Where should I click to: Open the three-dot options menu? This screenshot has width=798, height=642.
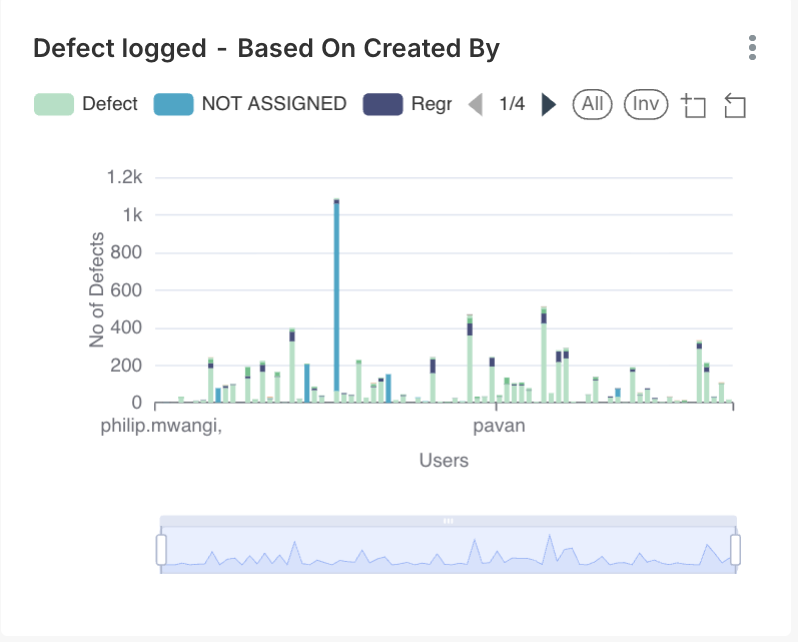point(752,47)
